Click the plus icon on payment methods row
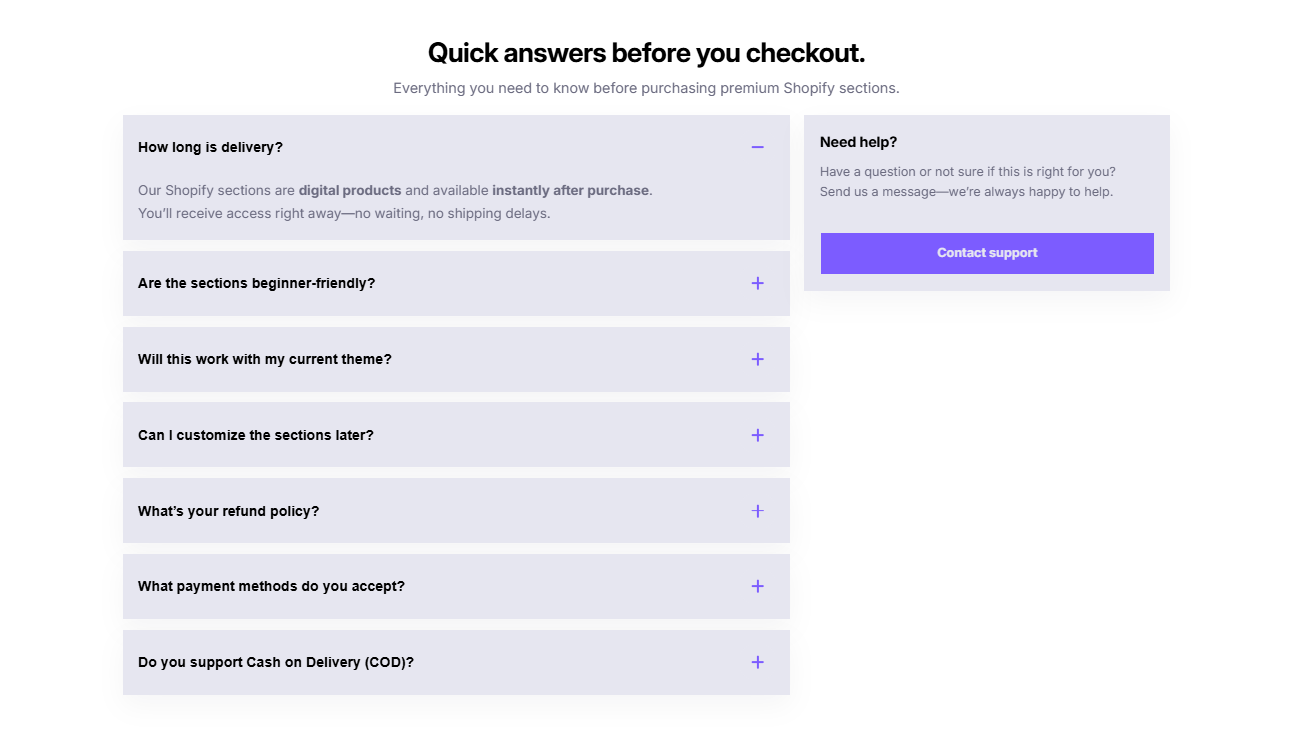This screenshot has width=1300, height=731. click(x=757, y=586)
